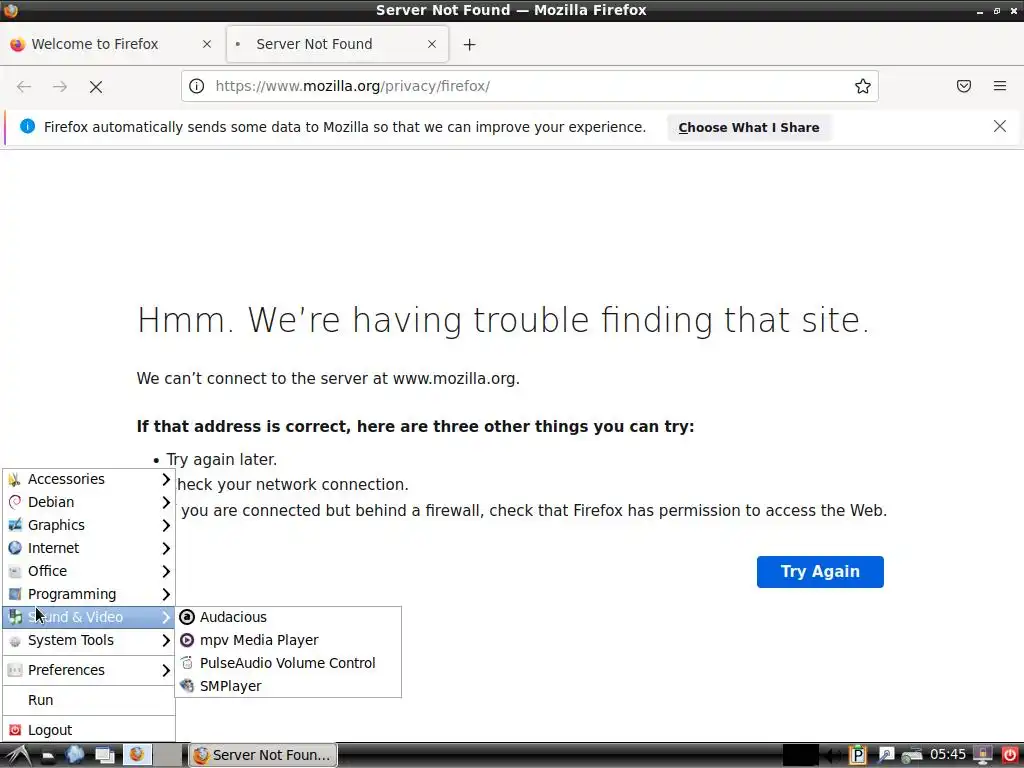Click Firefox launcher in taskbar

click(136, 755)
